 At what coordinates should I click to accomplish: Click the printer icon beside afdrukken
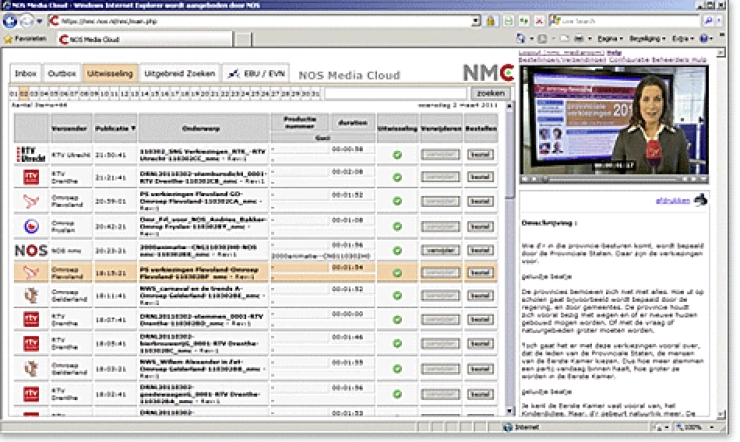702,200
